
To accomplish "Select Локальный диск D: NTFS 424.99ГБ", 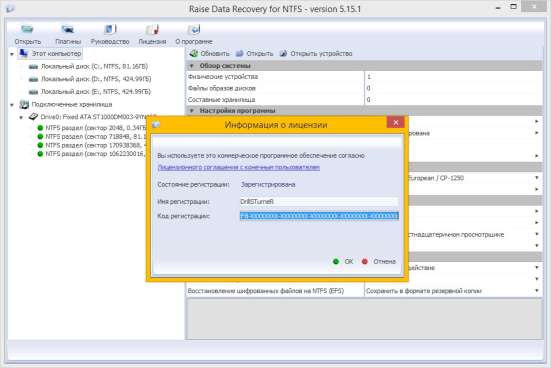I will [x=96, y=79].
